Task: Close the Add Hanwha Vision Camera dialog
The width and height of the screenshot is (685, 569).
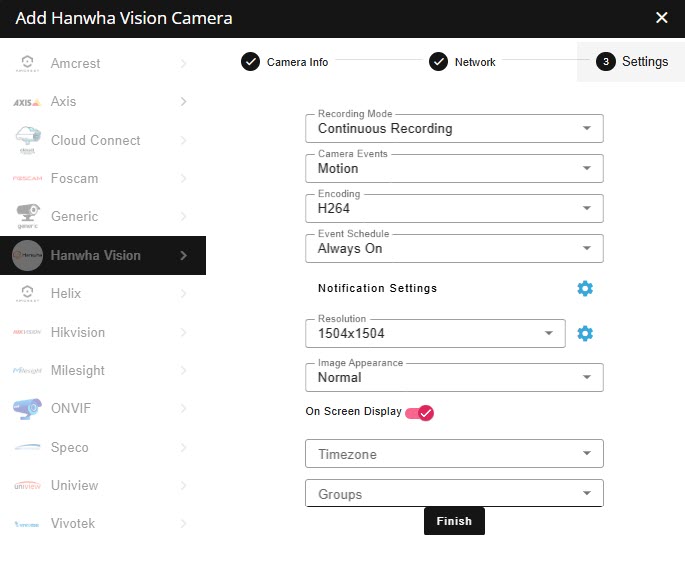Action: tap(661, 18)
